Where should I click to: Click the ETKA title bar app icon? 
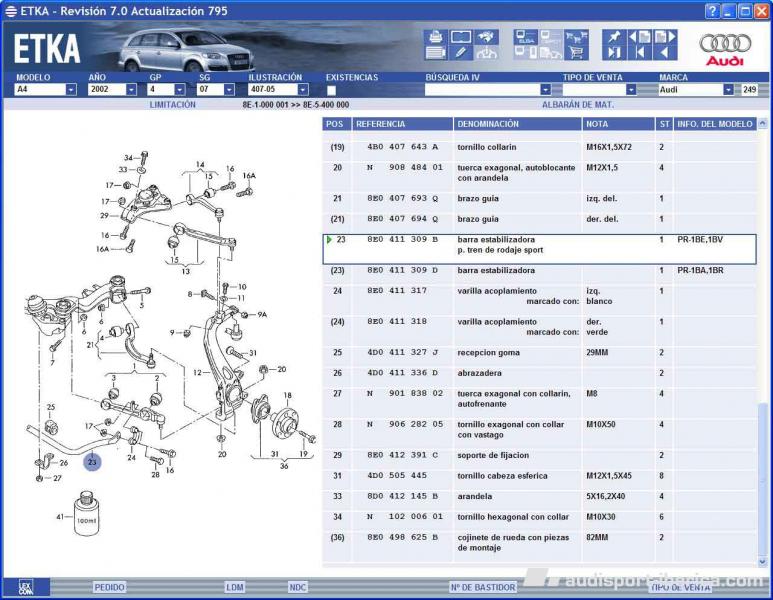tap(11, 11)
